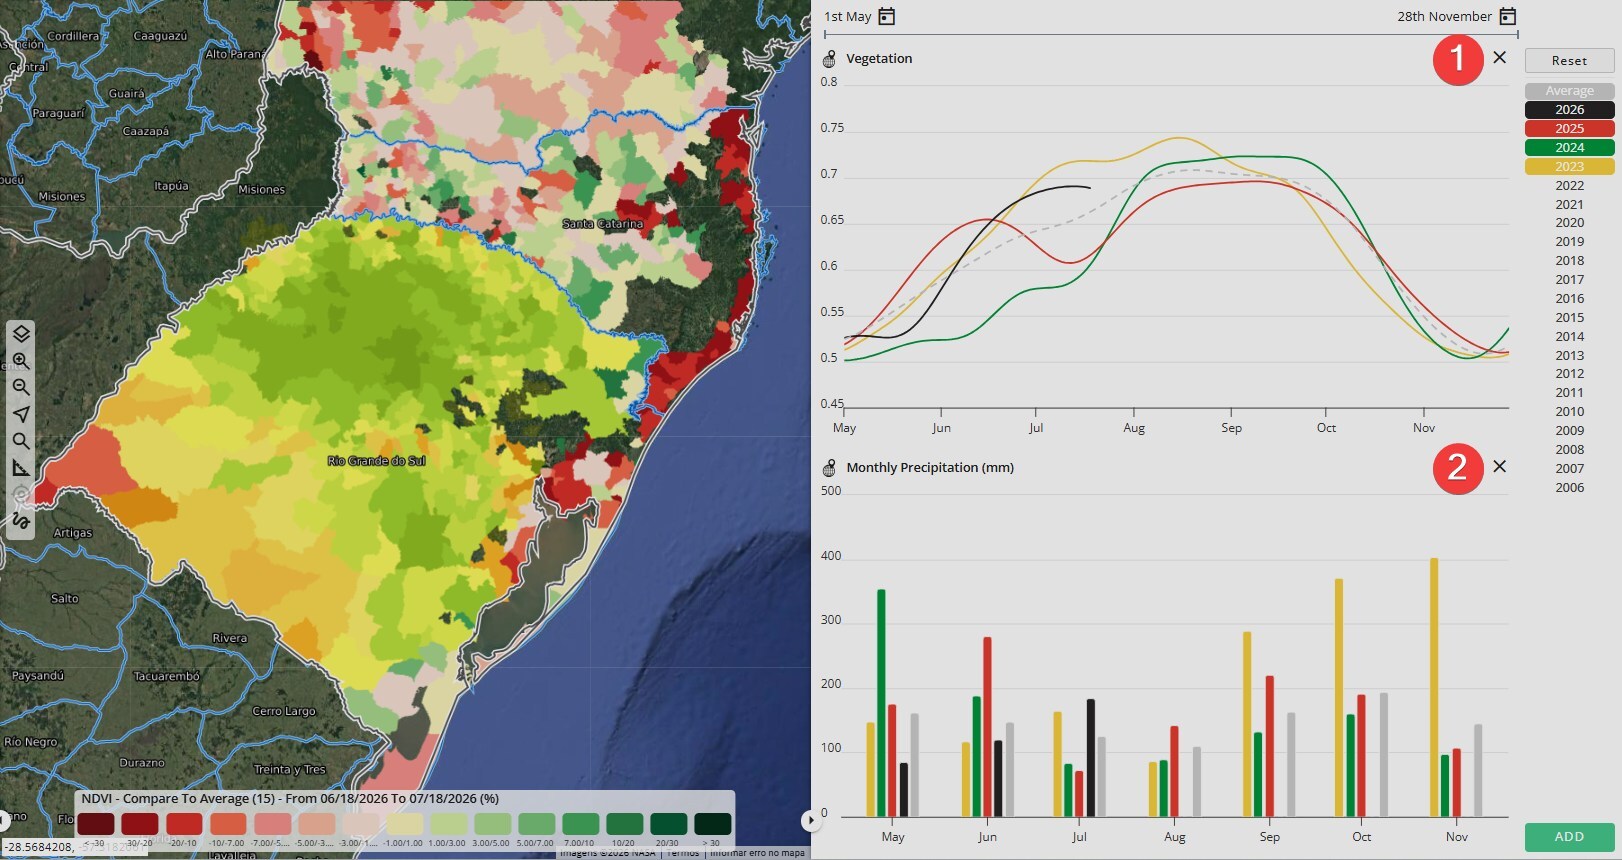
Task: Collapse the chart panel with arrow
Action: click(810, 821)
